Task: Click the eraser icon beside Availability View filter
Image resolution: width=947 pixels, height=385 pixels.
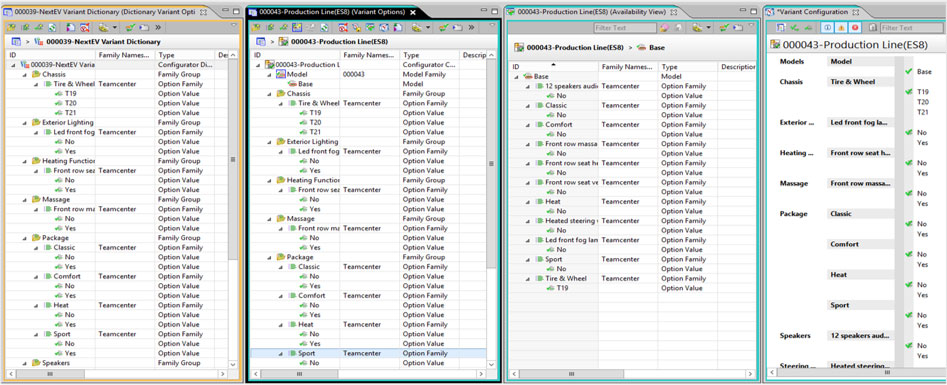Action: pos(664,28)
